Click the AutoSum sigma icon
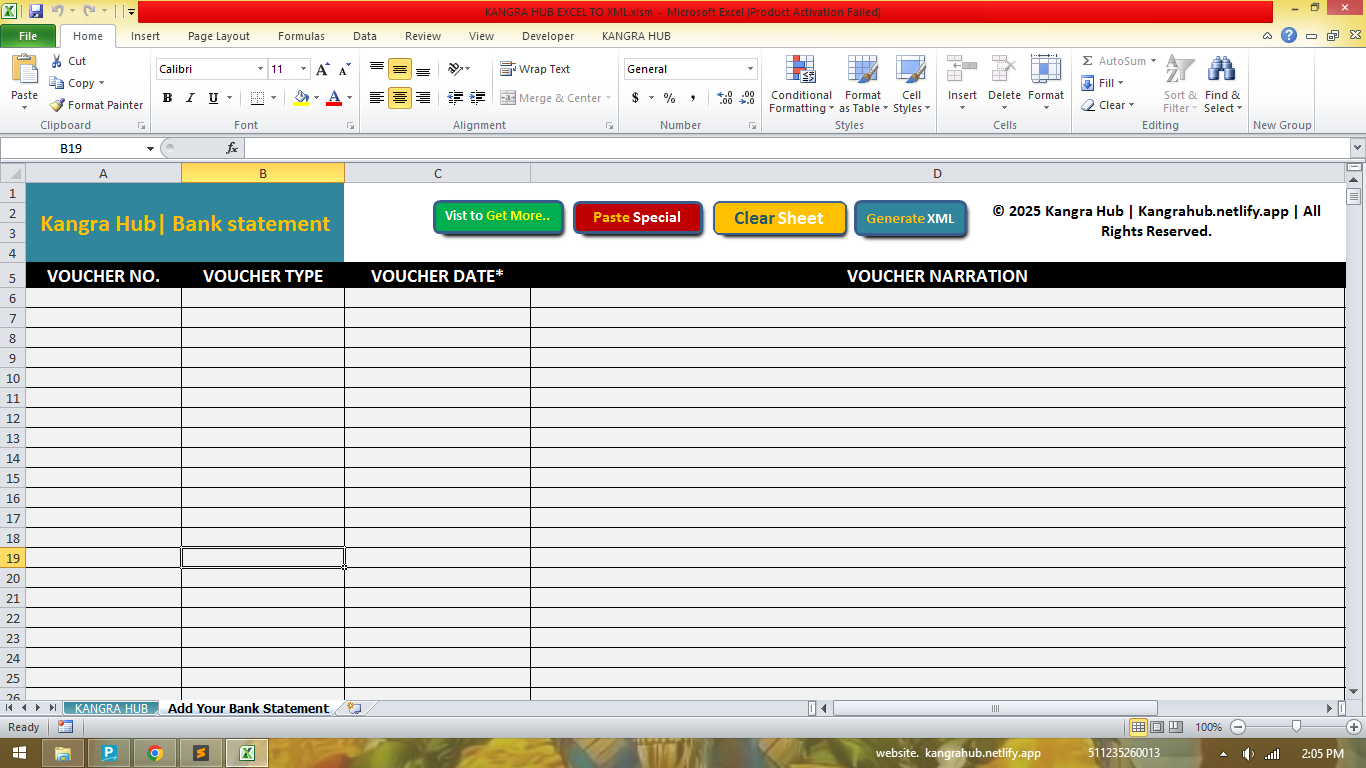1366x768 pixels. [1088, 61]
